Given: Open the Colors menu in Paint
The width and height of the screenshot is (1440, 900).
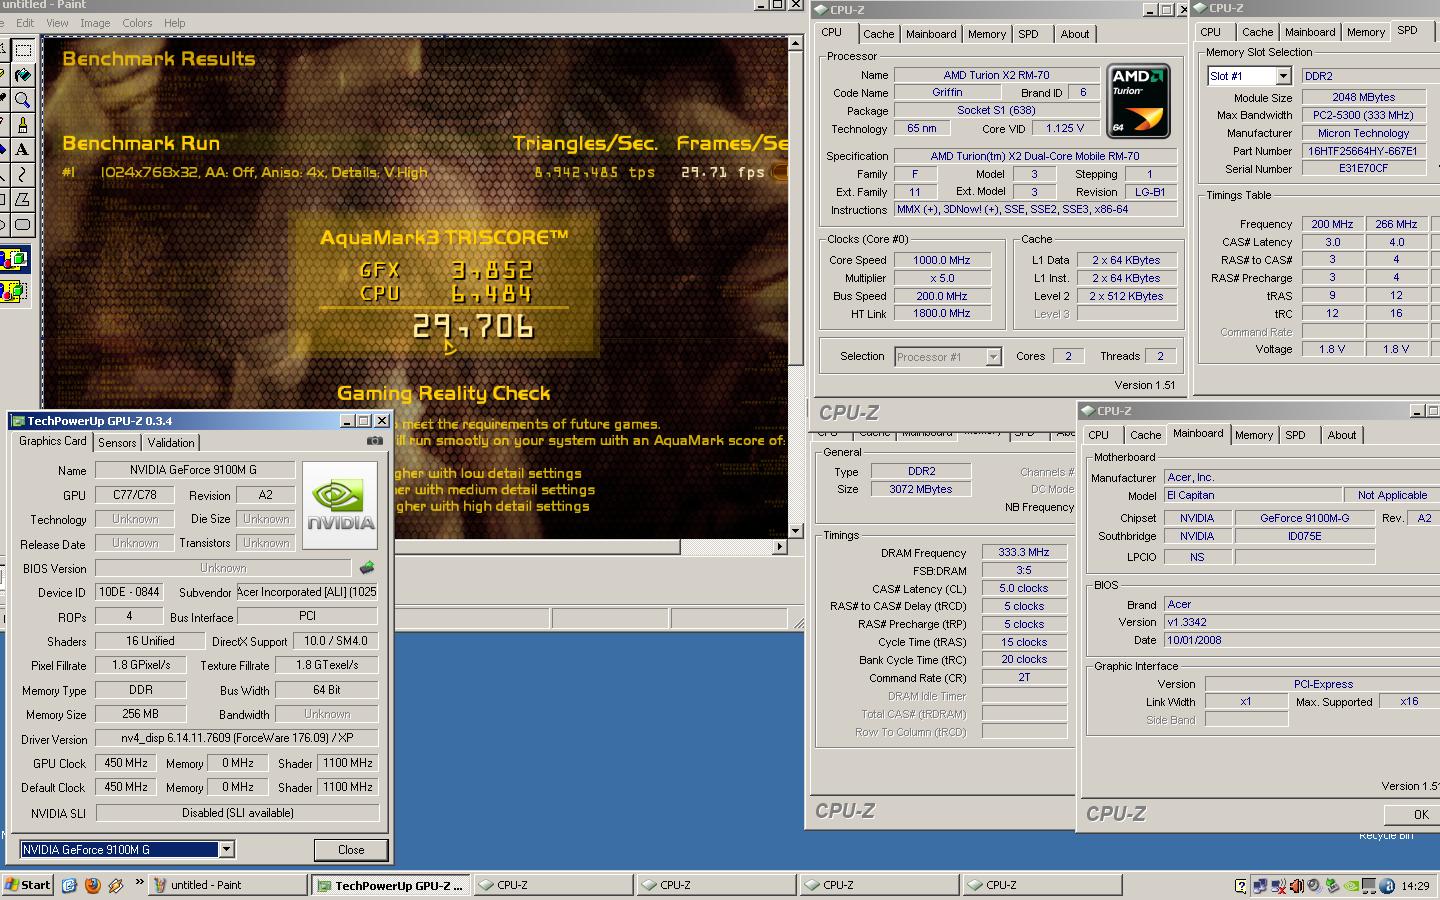Looking at the screenshot, I should click(x=137, y=23).
